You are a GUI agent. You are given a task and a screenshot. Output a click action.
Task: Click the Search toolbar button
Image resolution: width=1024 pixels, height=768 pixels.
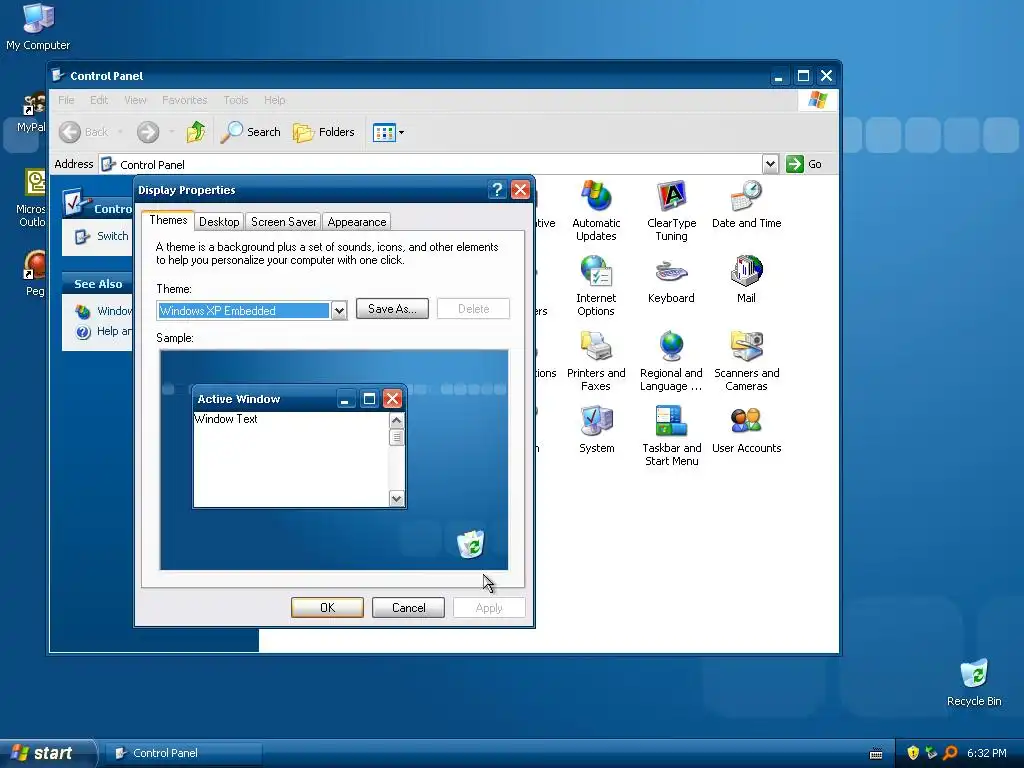251,132
